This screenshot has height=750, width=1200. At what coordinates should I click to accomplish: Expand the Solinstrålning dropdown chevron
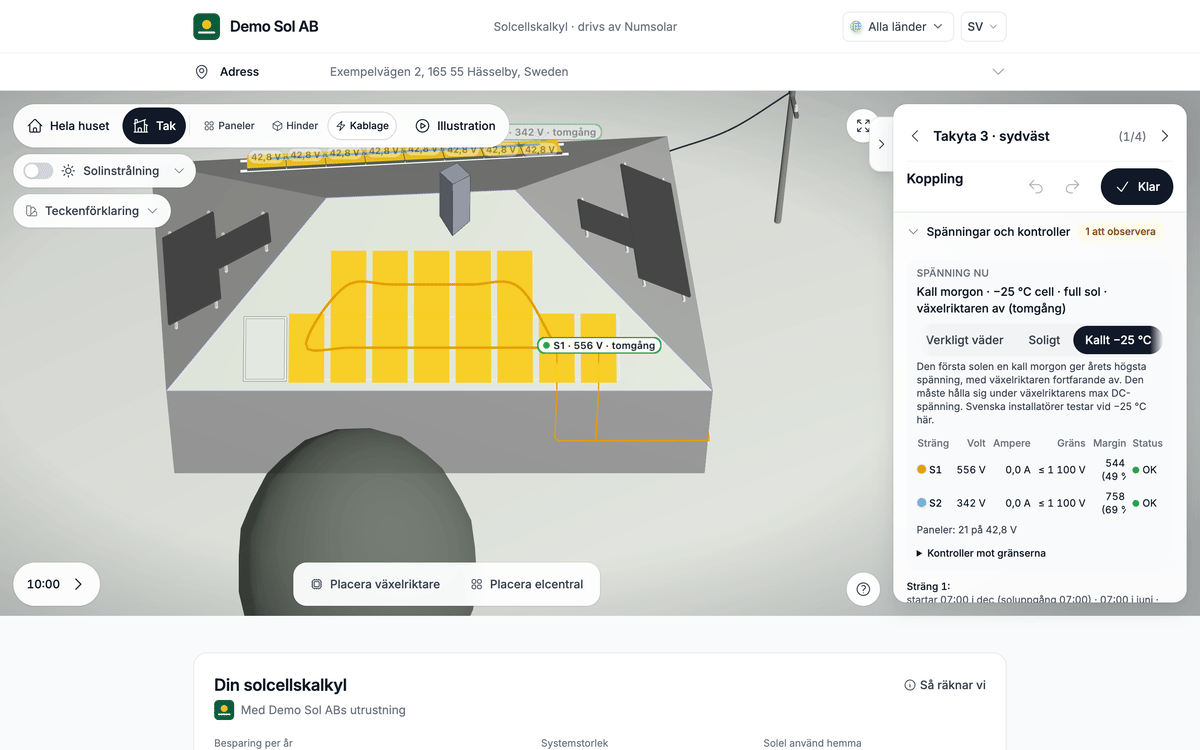[179, 171]
